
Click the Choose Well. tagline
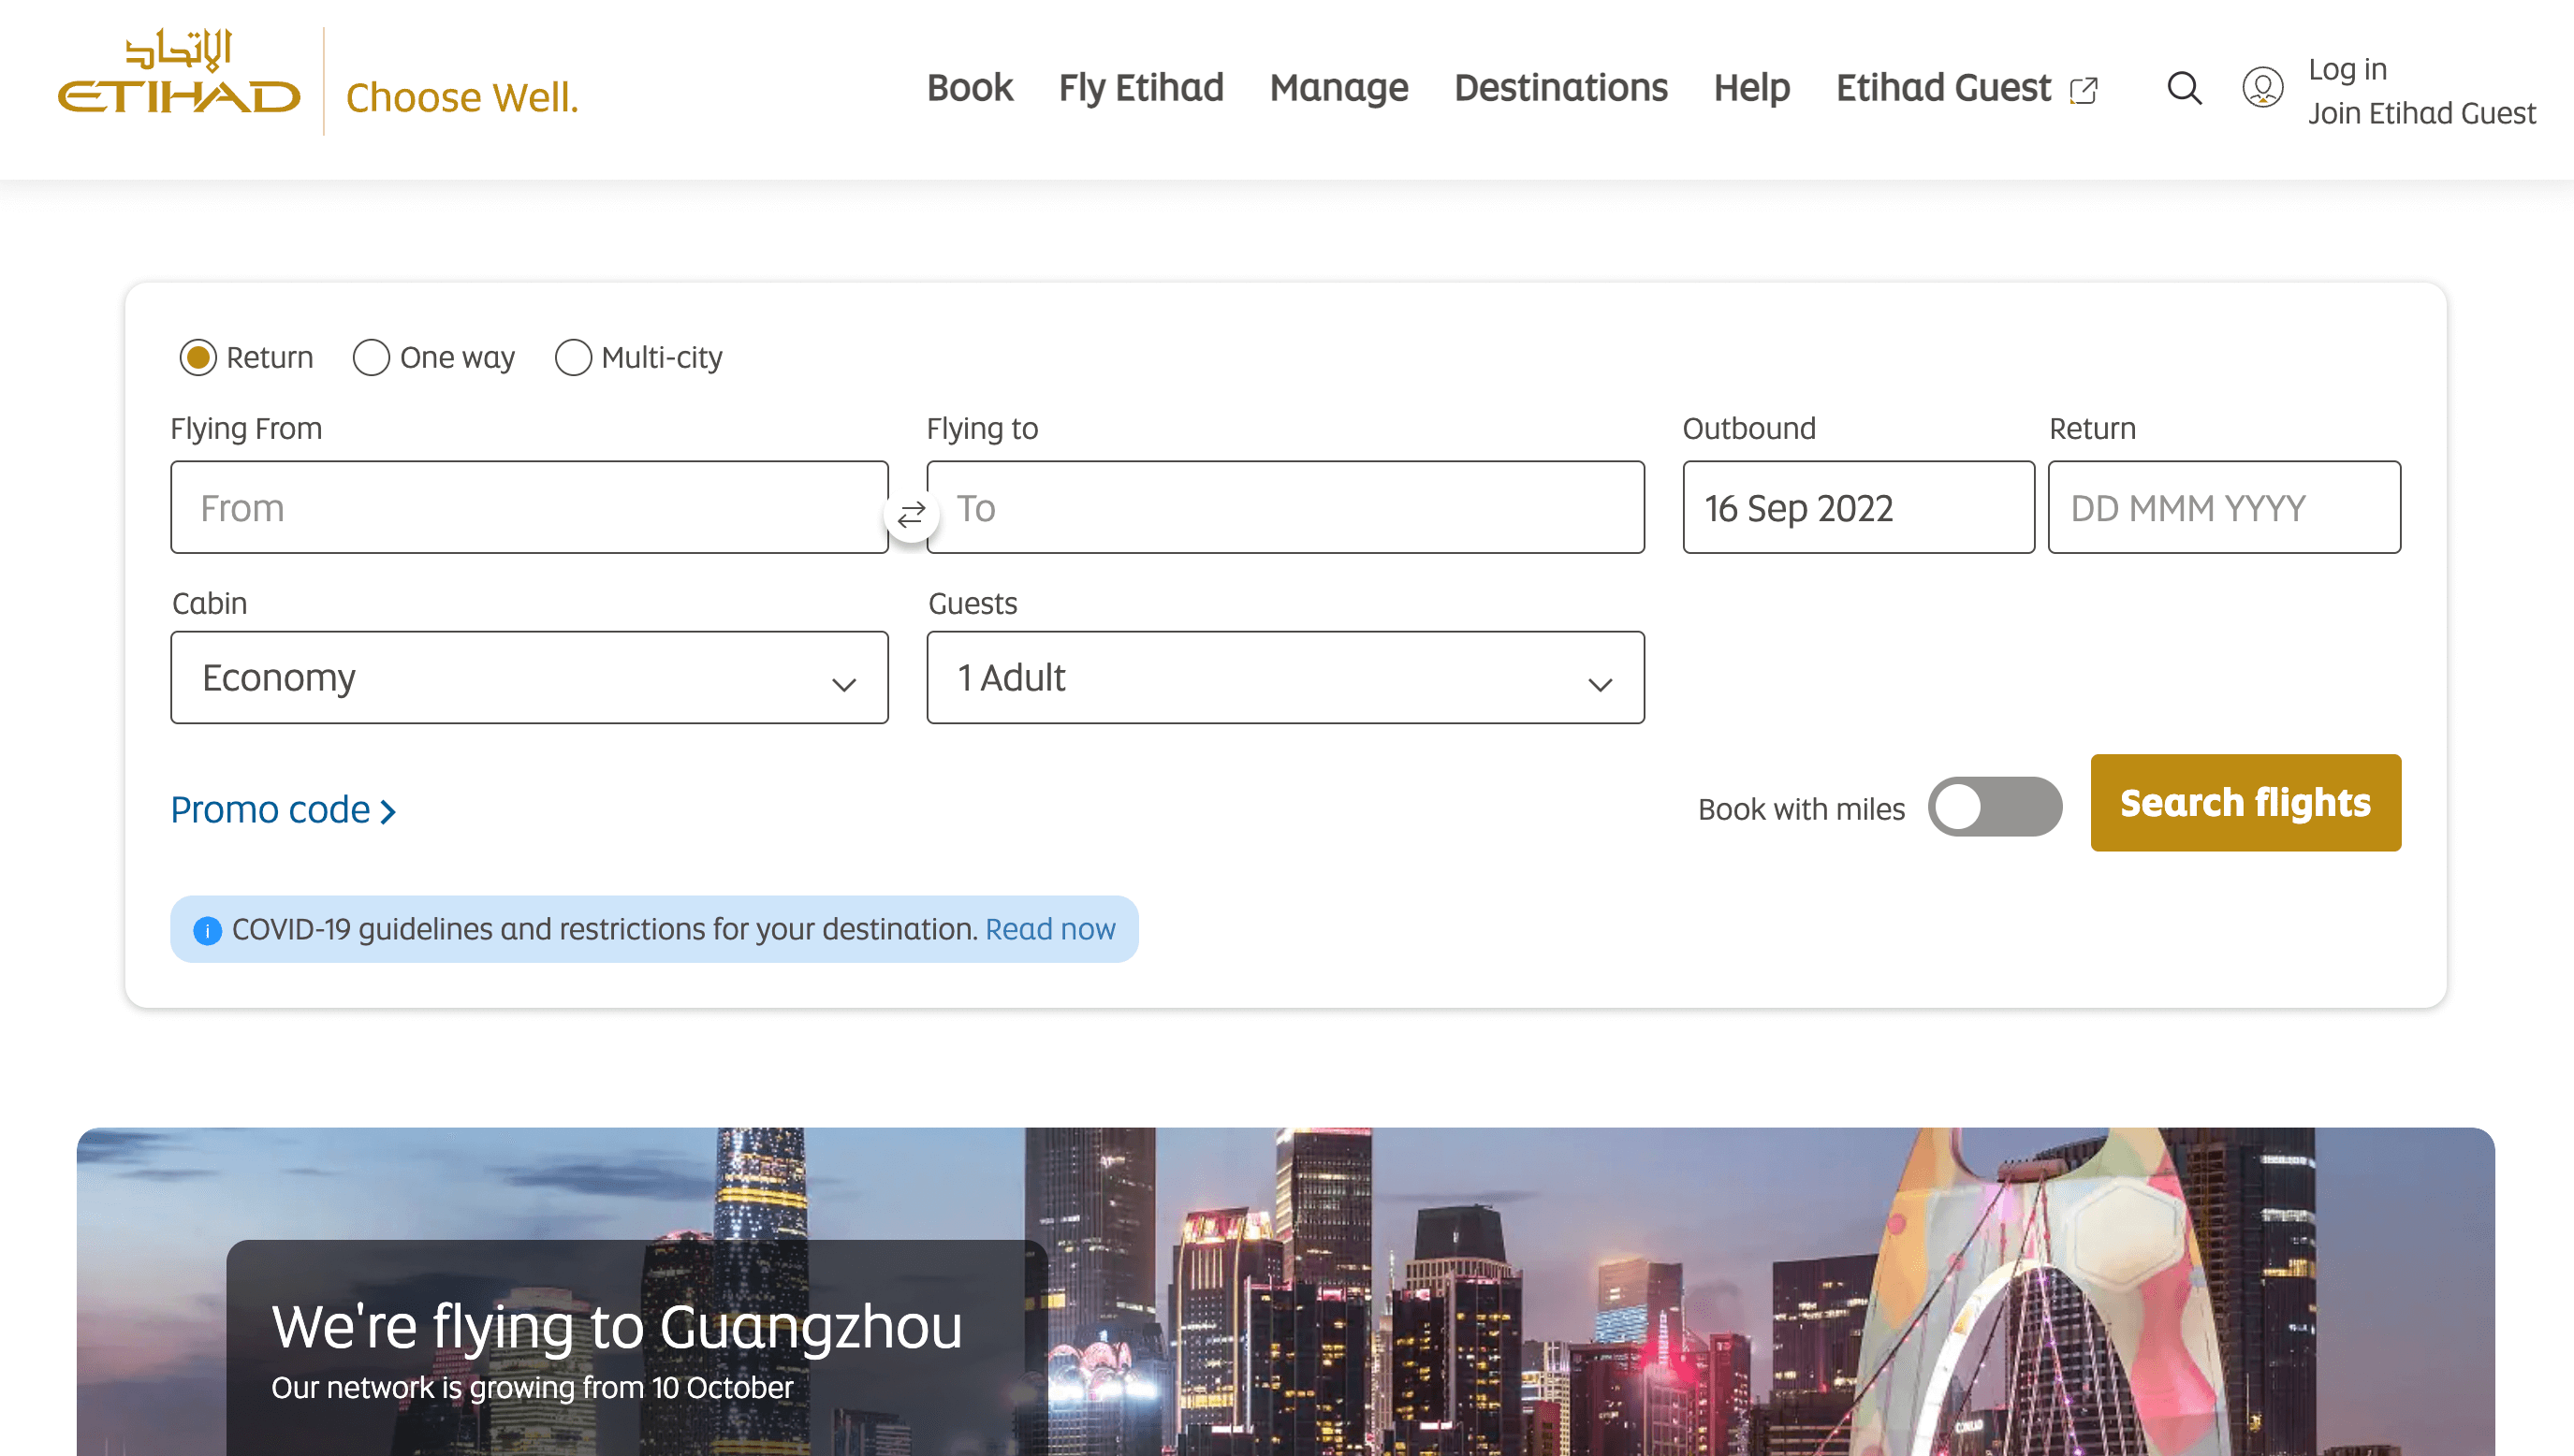tap(462, 98)
